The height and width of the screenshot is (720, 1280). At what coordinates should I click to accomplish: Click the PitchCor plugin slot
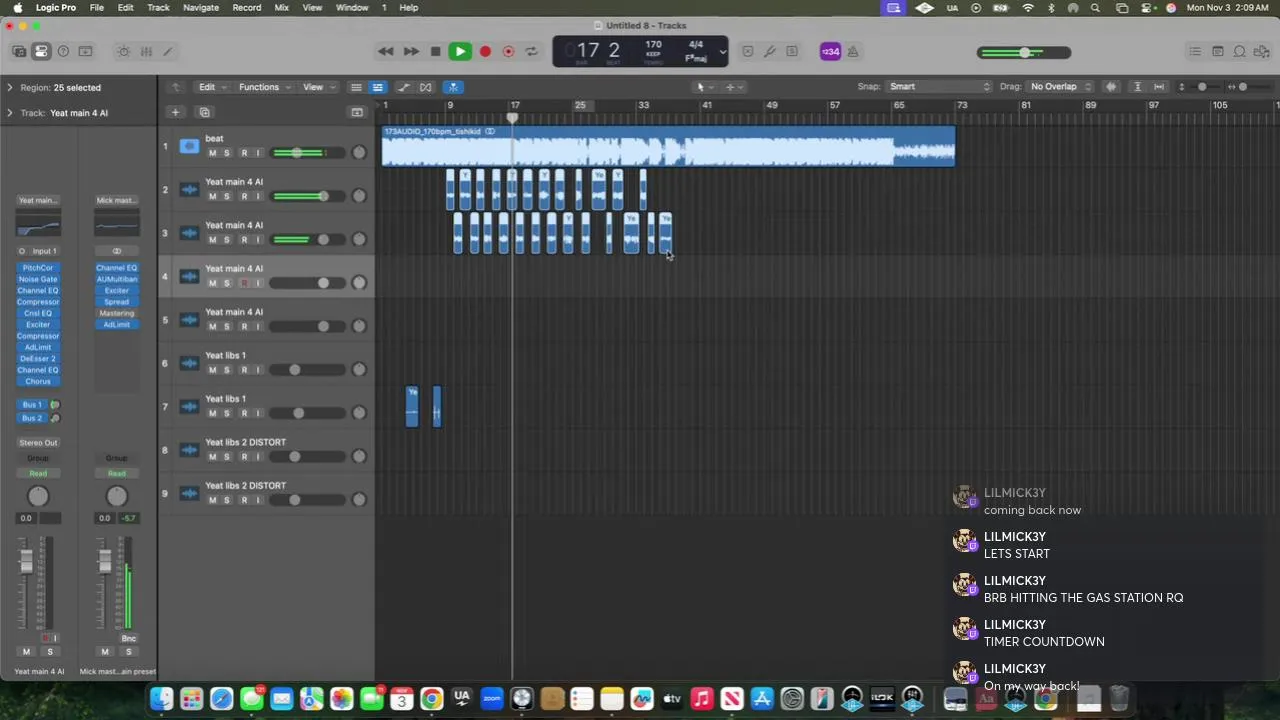(38, 268)
